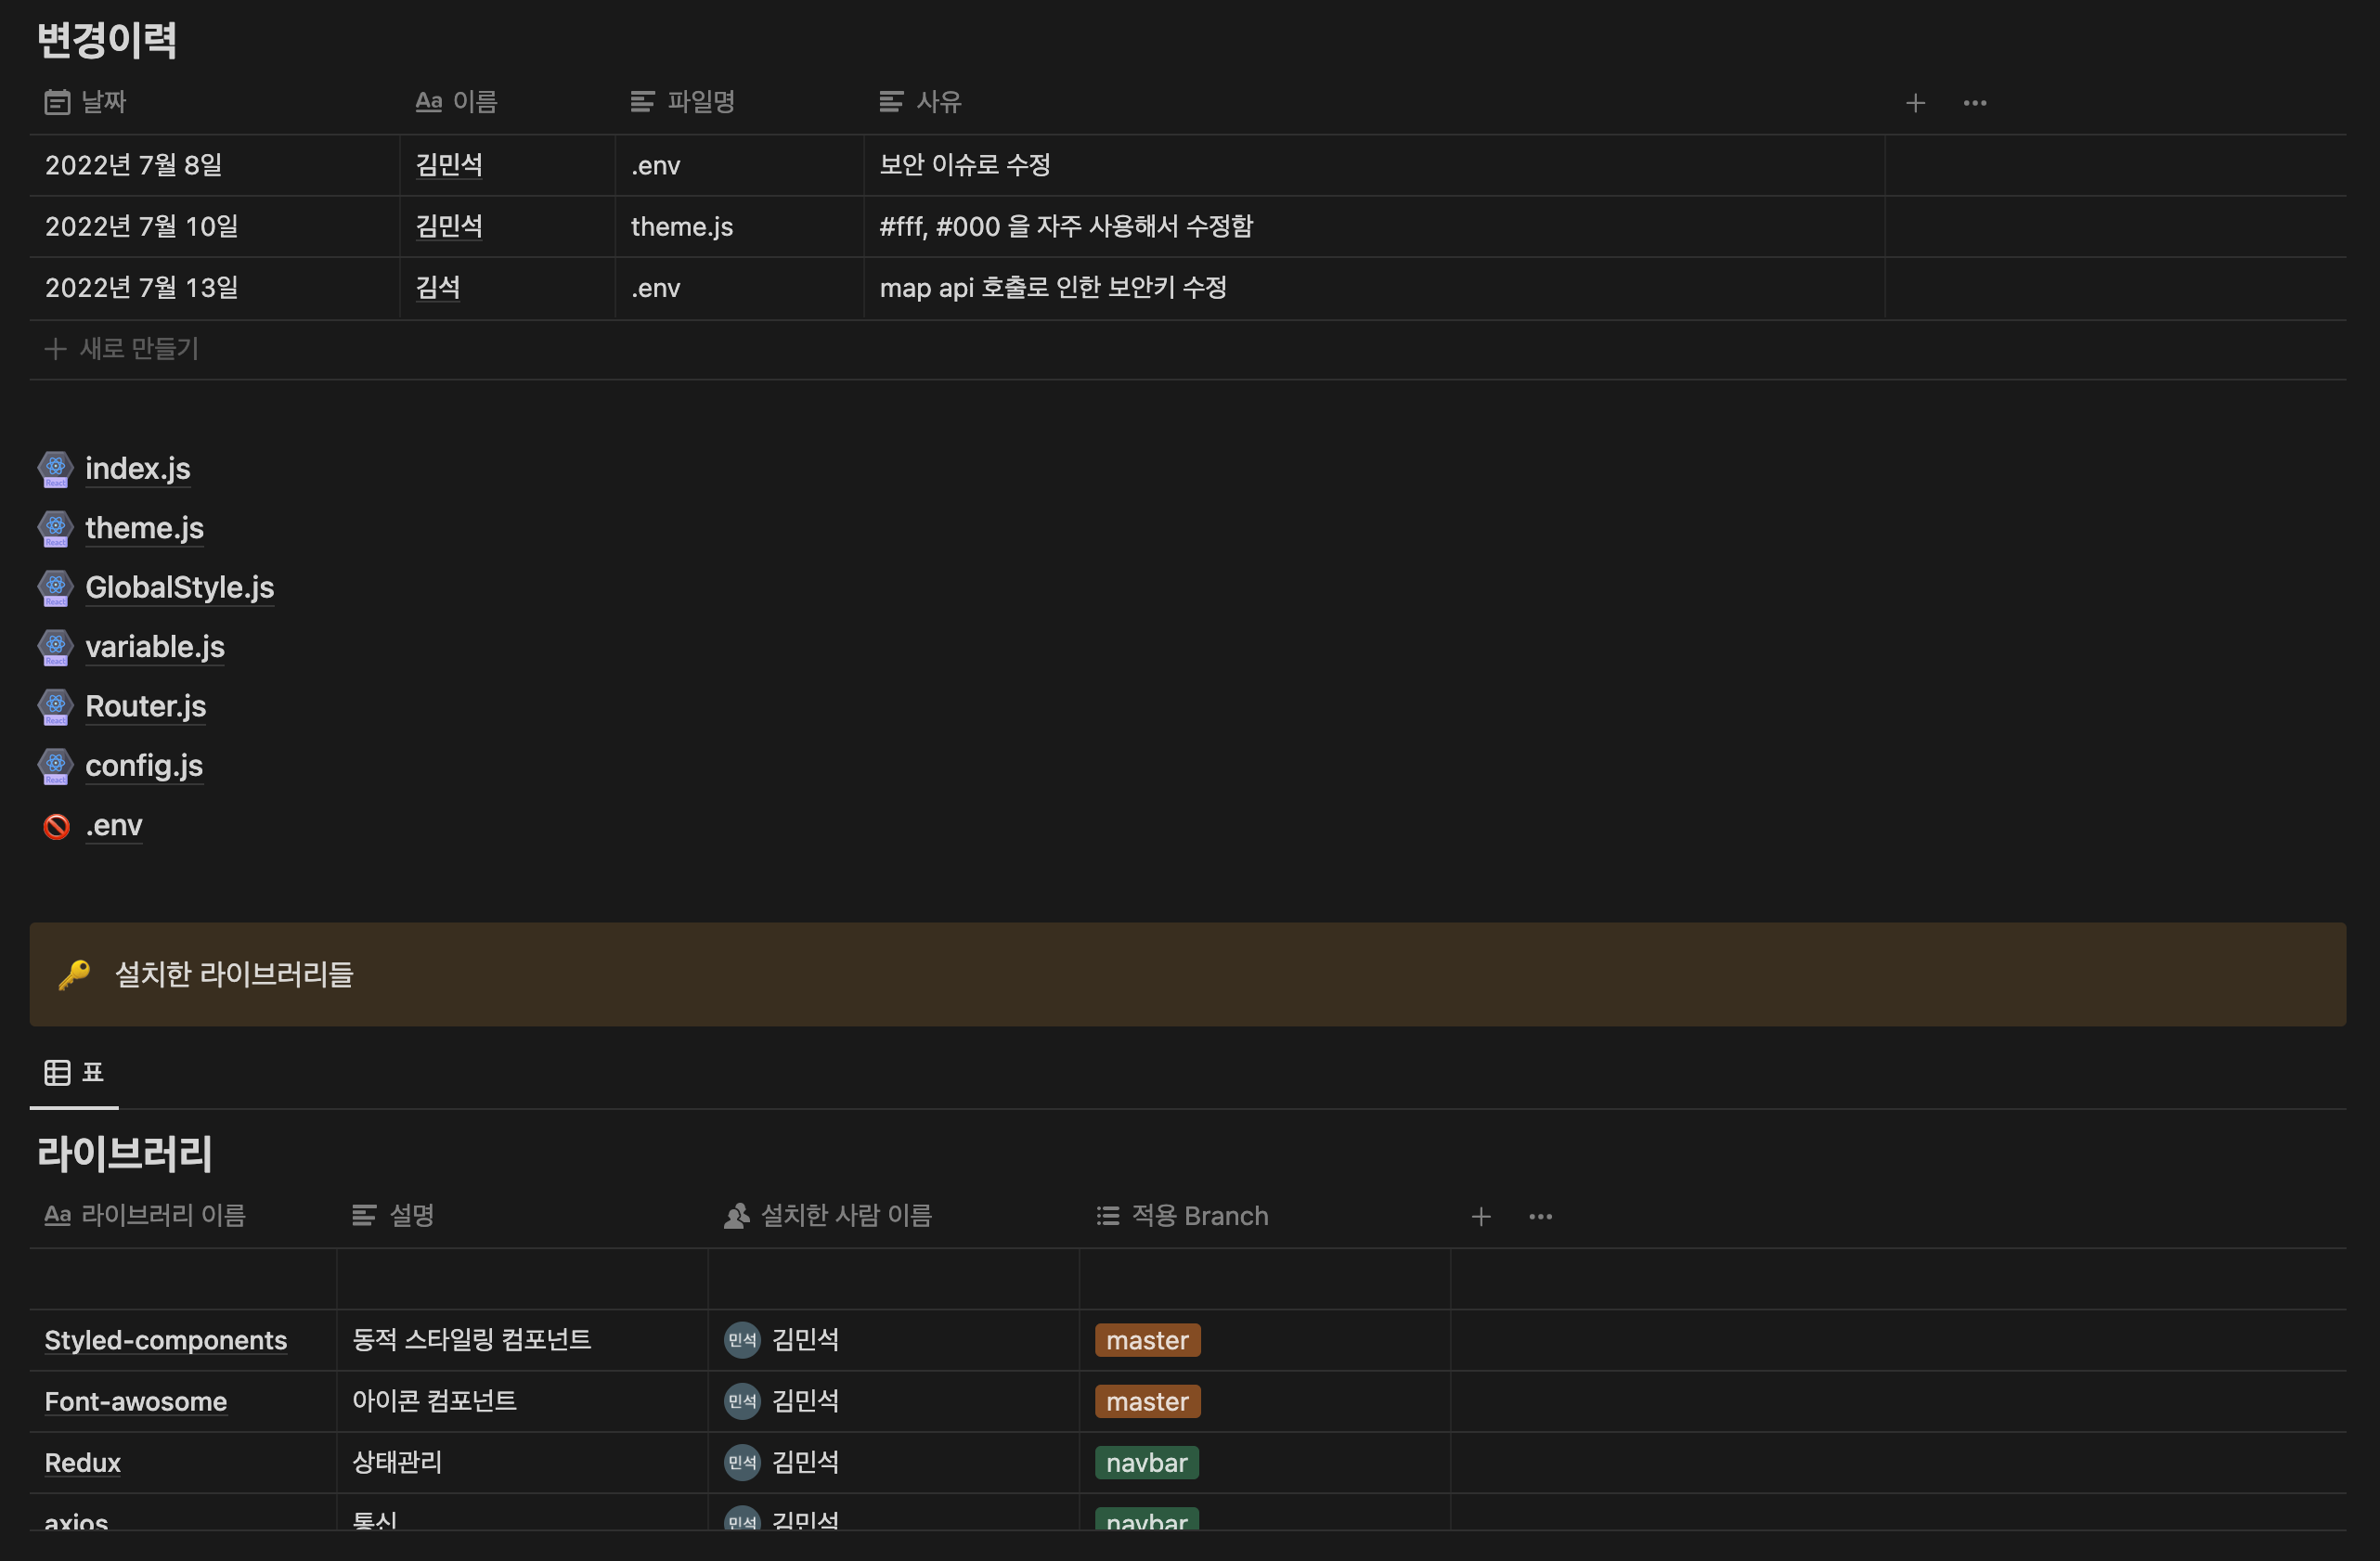Open the 설명 column header menu
2380x1561 pixels.
click(x=393, y=1216)
